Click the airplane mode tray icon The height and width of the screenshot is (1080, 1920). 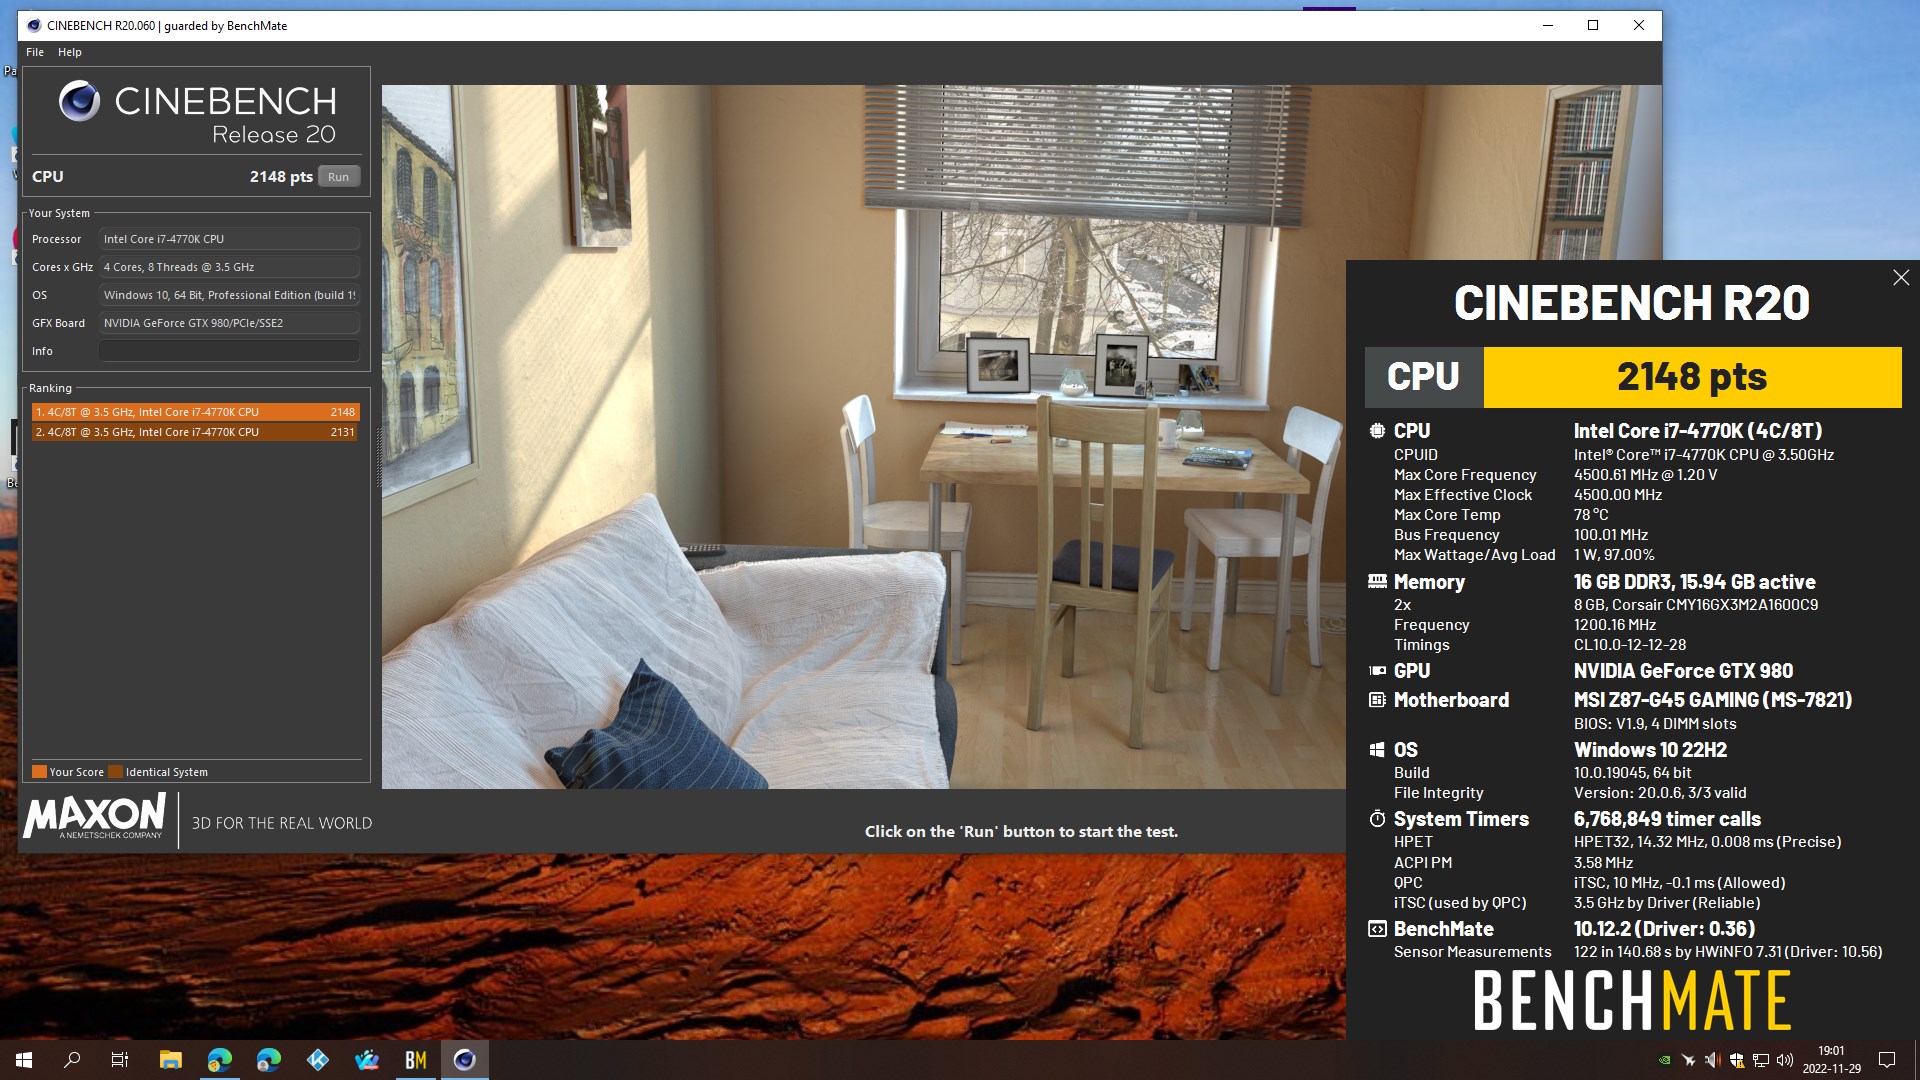click(x=1689, y=1060)
